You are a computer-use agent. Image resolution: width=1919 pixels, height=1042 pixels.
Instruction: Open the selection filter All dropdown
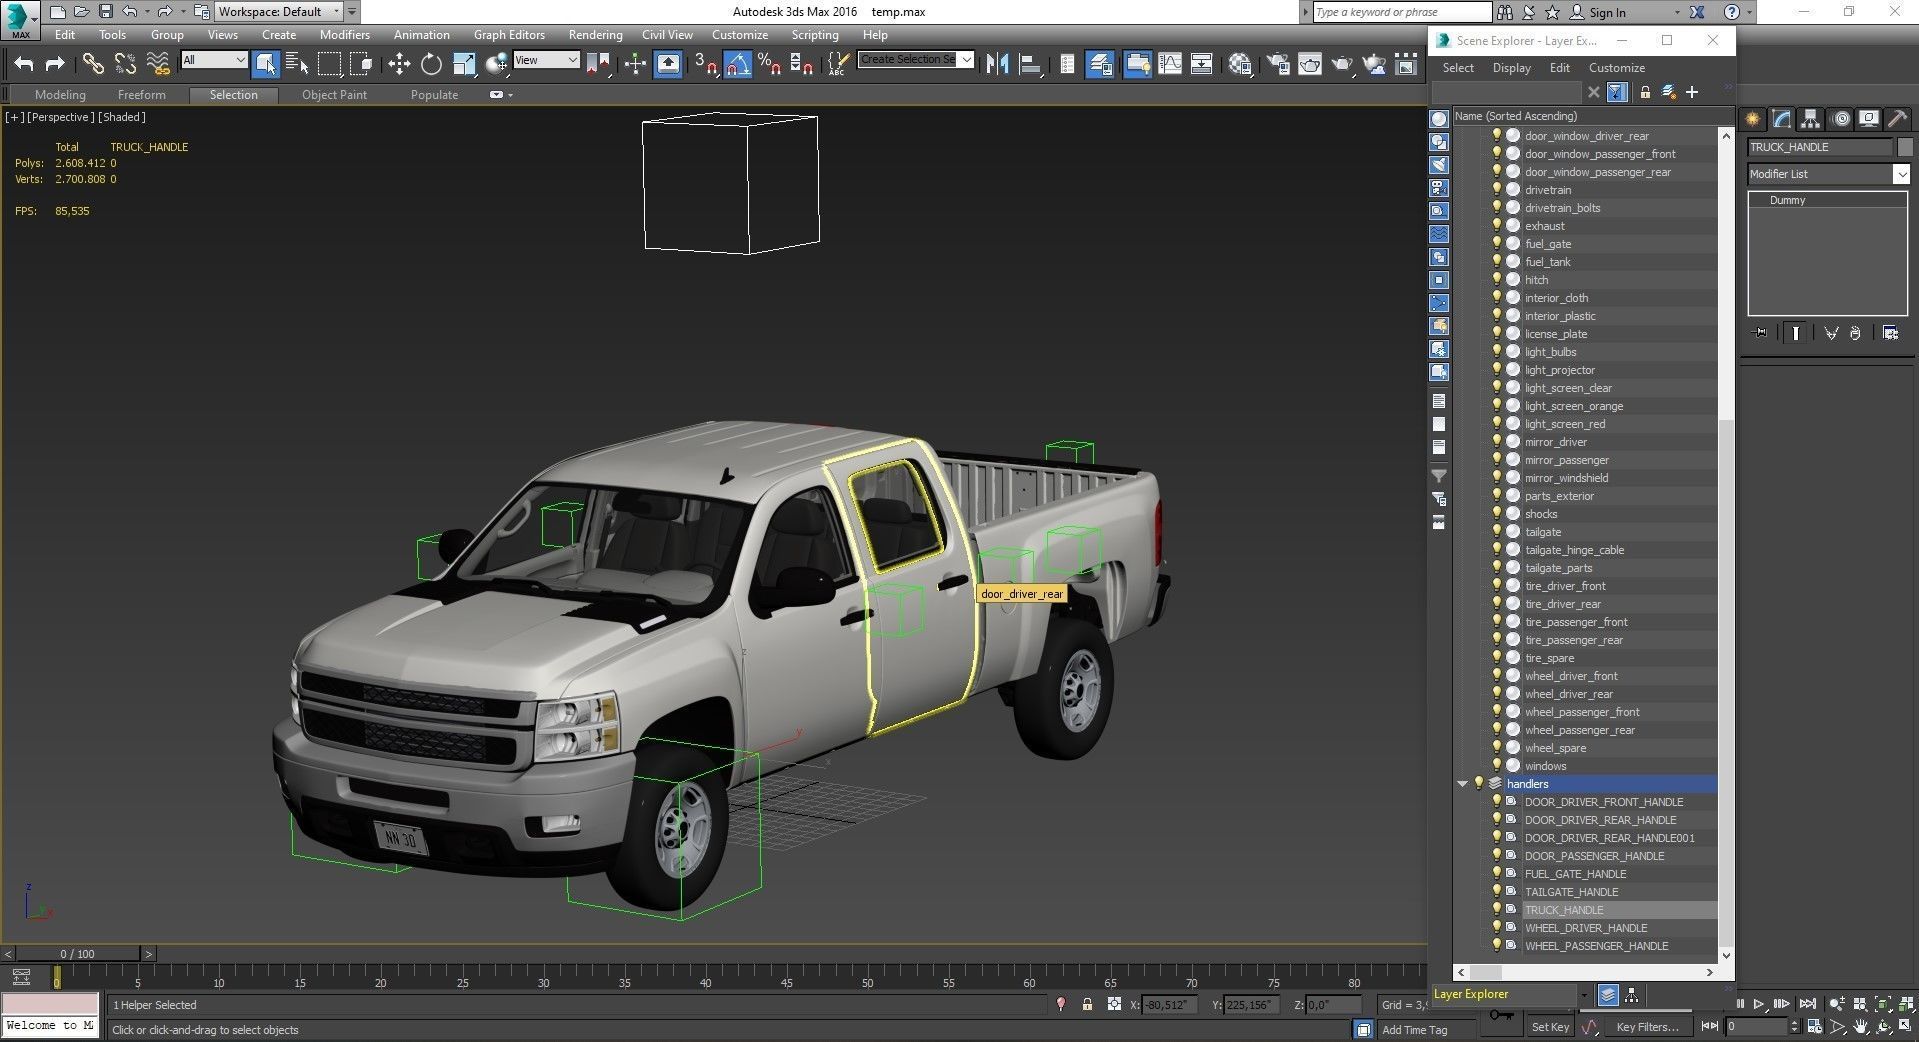pyautogui.click(x=214, y=60)
